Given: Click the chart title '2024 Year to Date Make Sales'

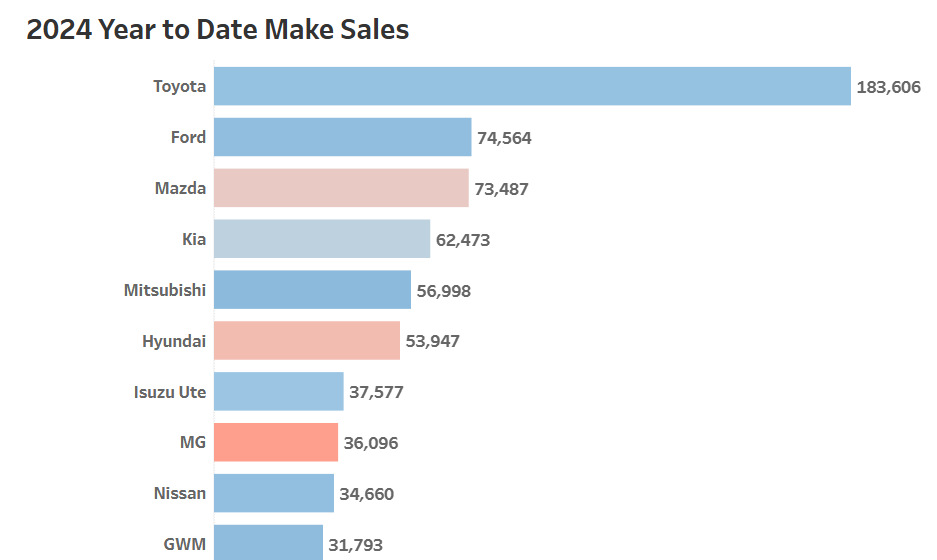Looking at the screenshot, I should click(217, 30).
